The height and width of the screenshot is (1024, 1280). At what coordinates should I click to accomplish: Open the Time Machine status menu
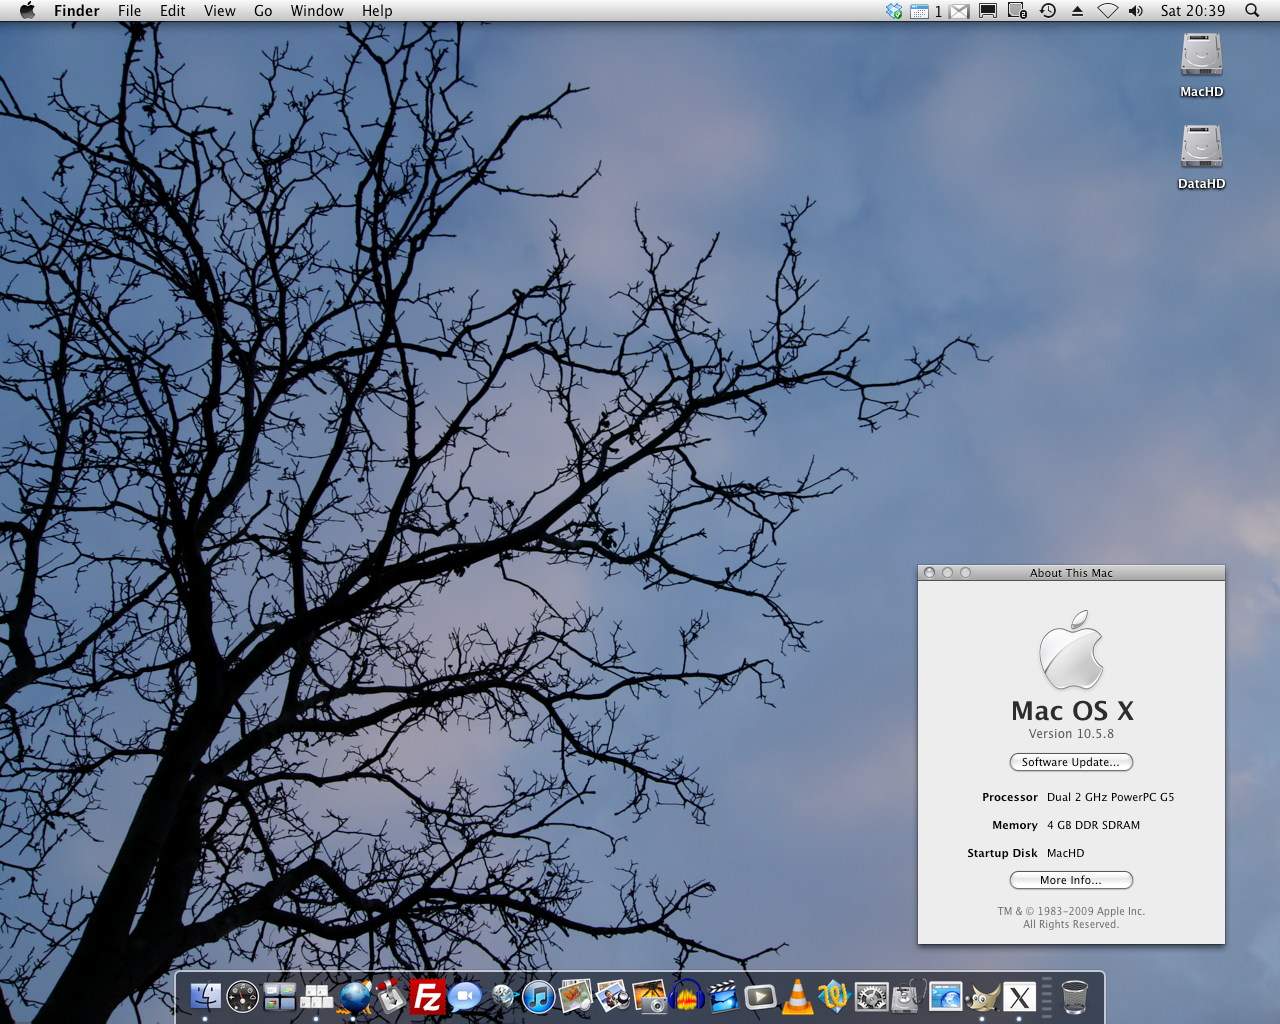pos(1048,11)
